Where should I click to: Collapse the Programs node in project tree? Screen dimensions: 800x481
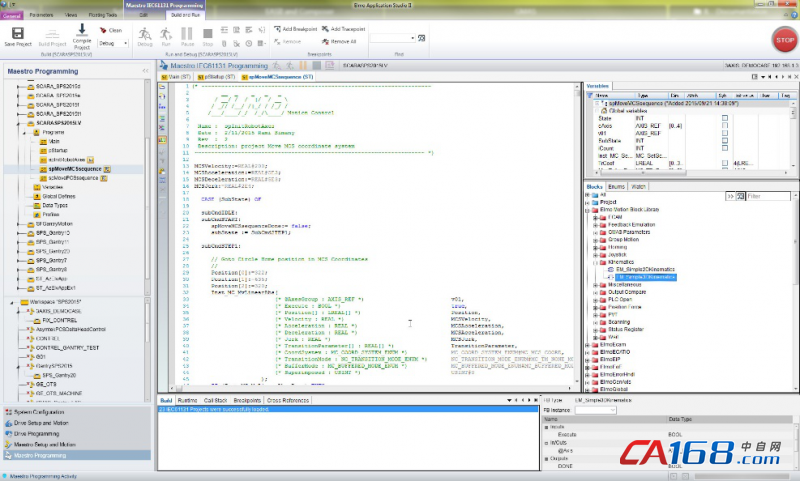pos(24,133)
